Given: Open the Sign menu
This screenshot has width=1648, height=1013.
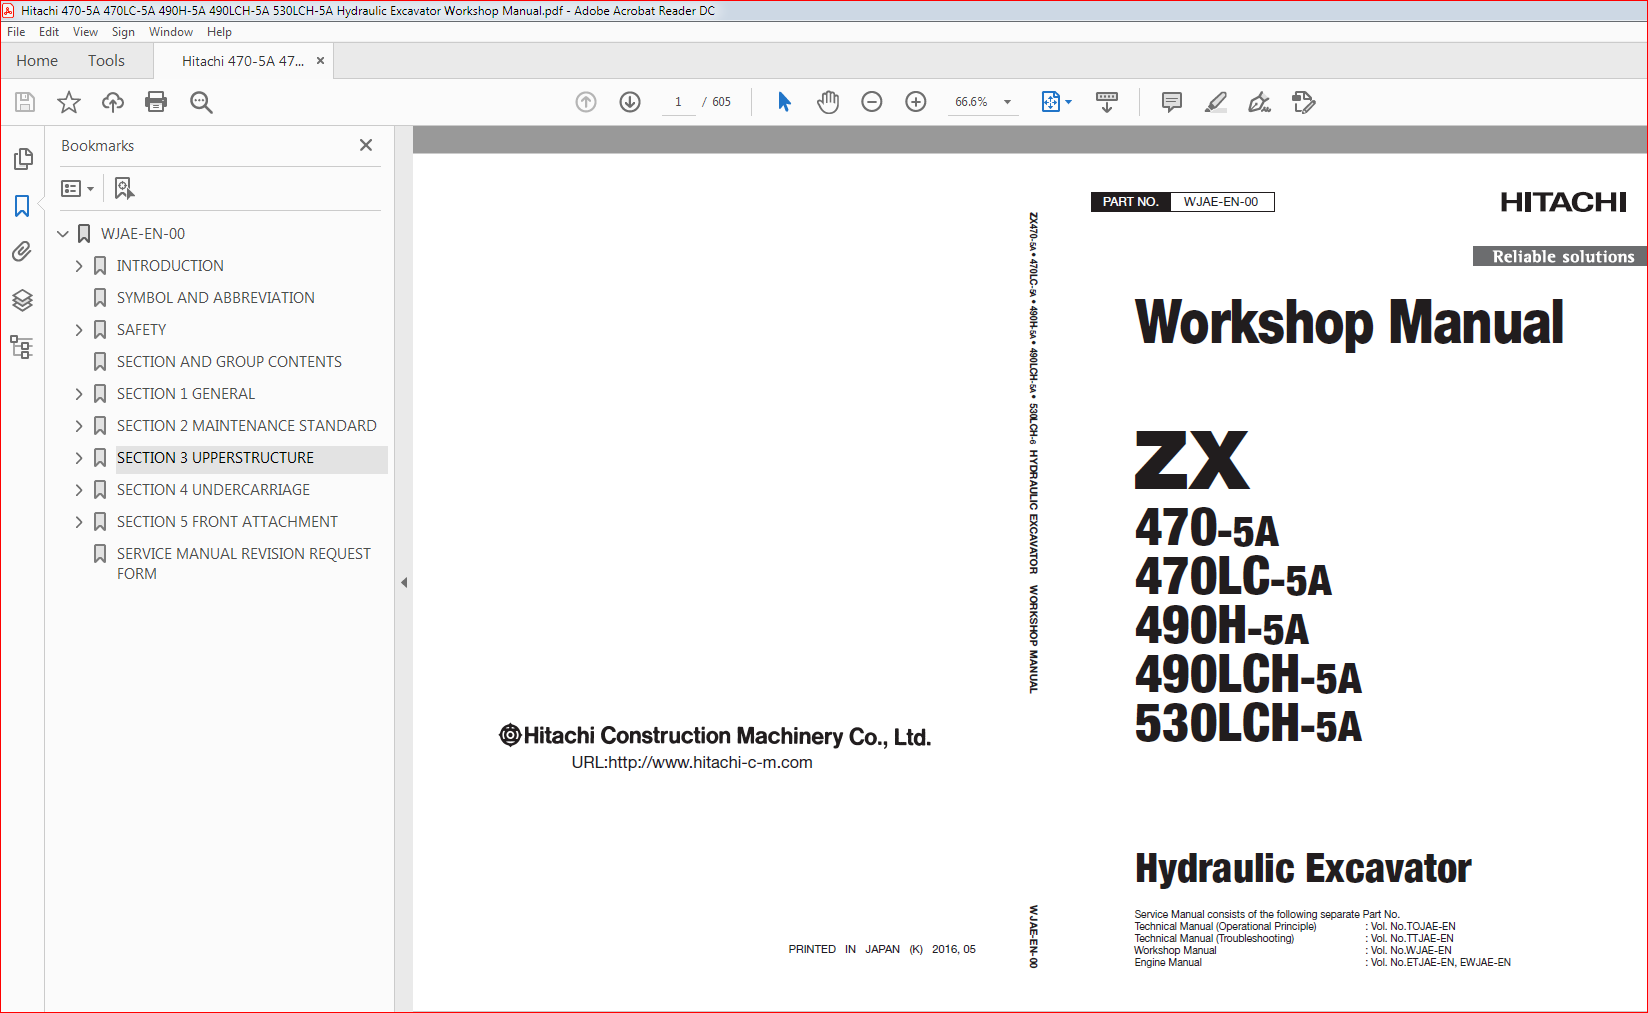Looking at the screenshot, I should pos(123,32).
